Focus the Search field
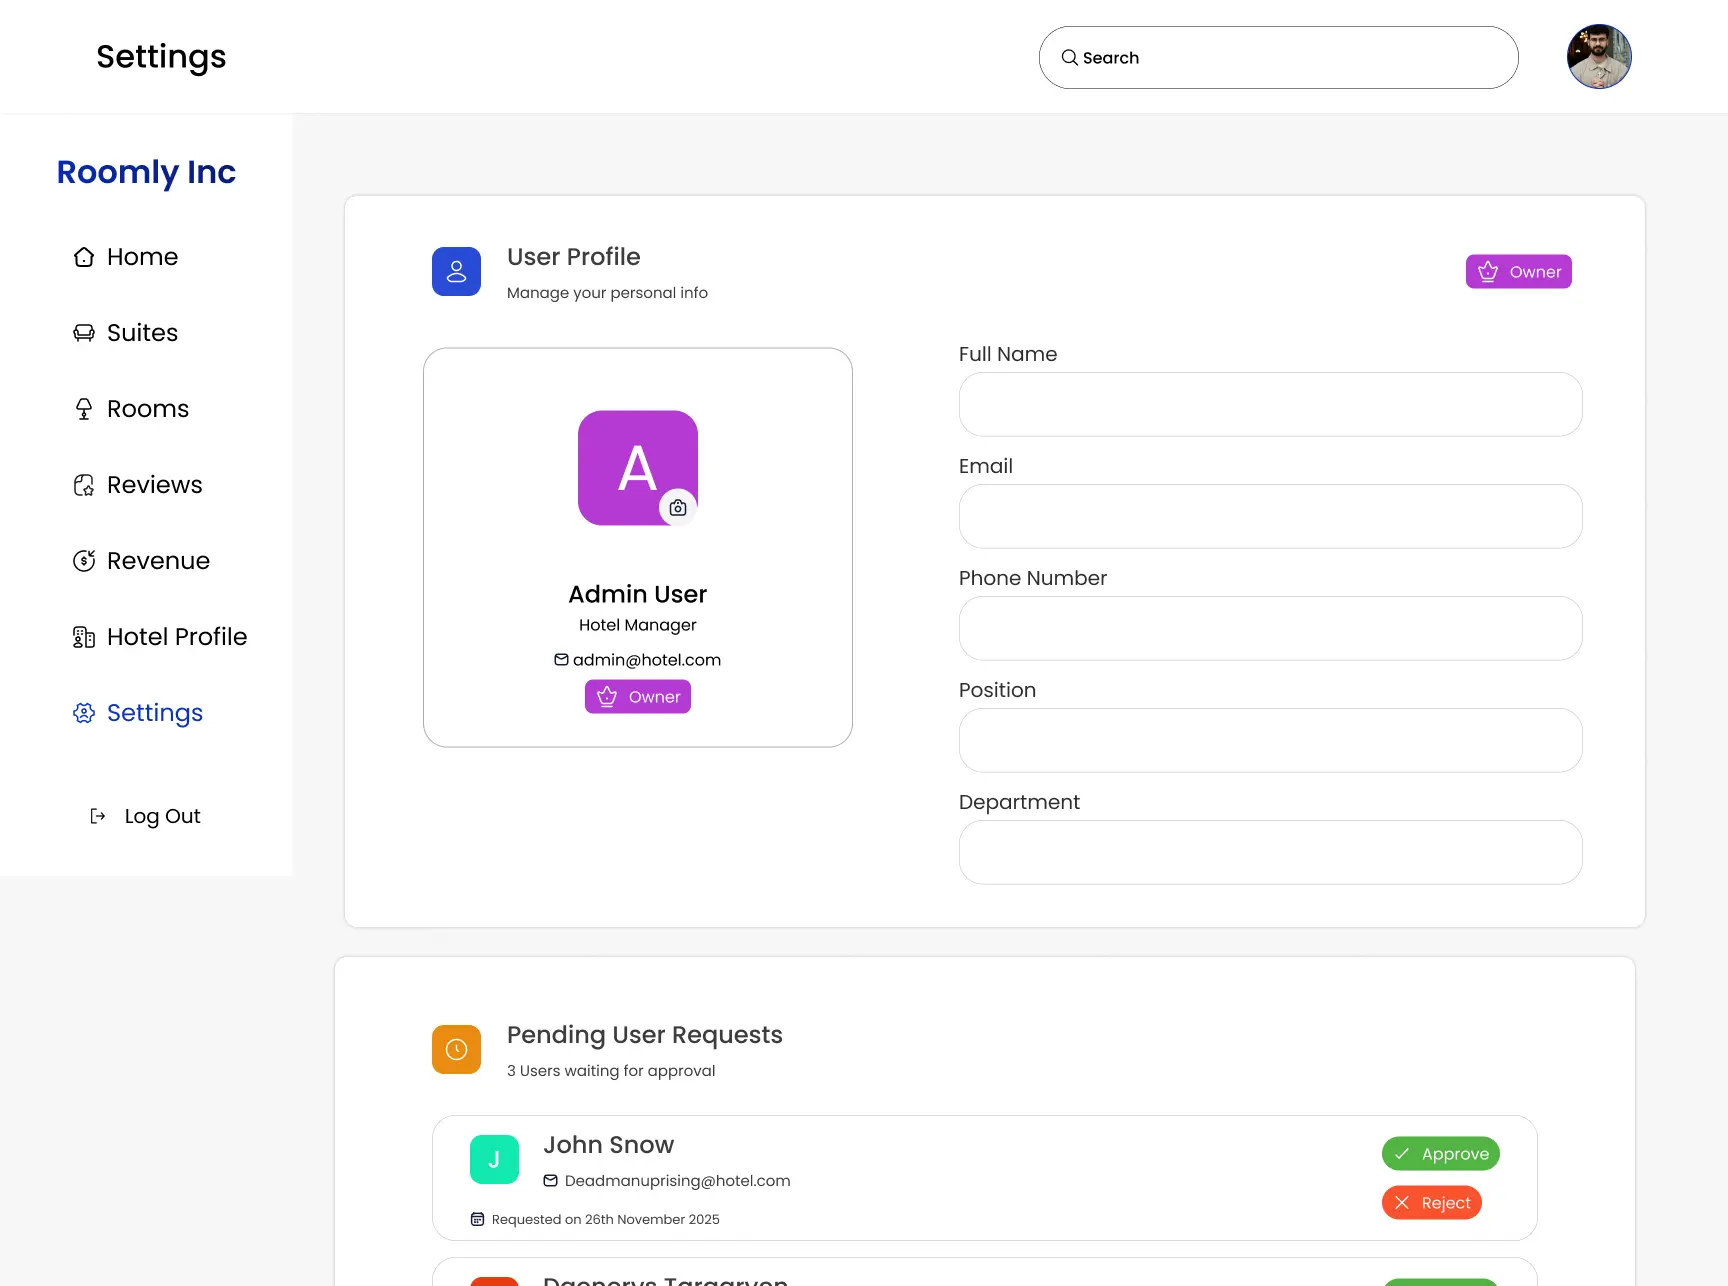This screenshot has width=1728, height=1286. (1279, 58)
